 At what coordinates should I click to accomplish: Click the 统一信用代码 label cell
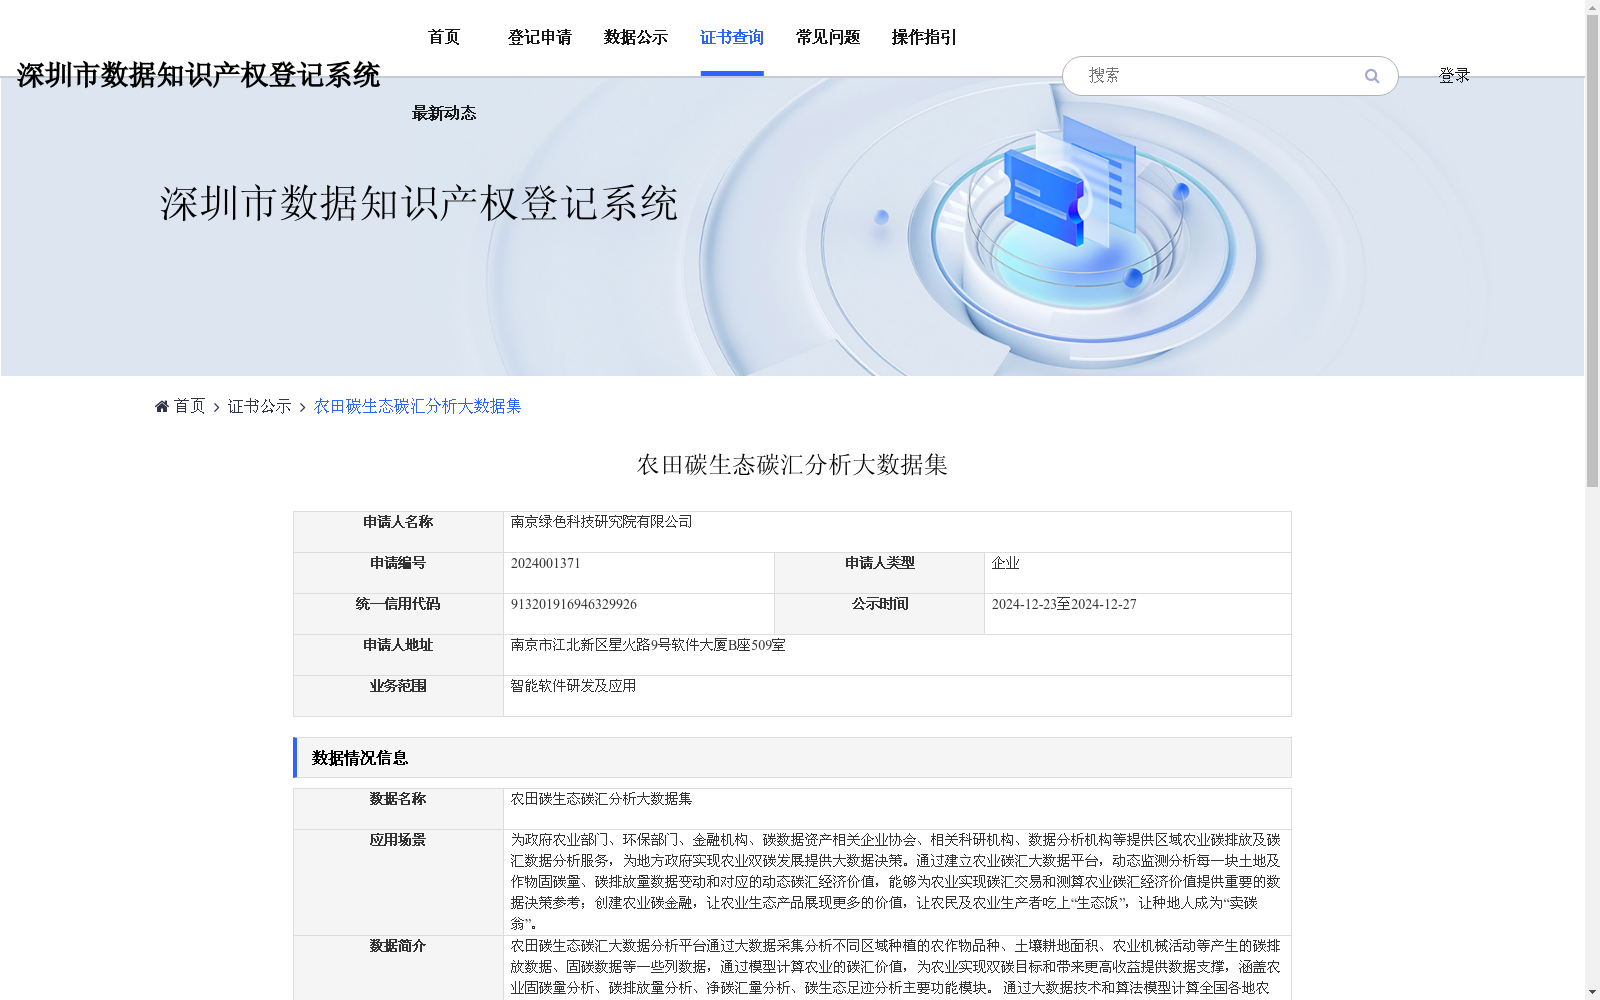point(398,614)
